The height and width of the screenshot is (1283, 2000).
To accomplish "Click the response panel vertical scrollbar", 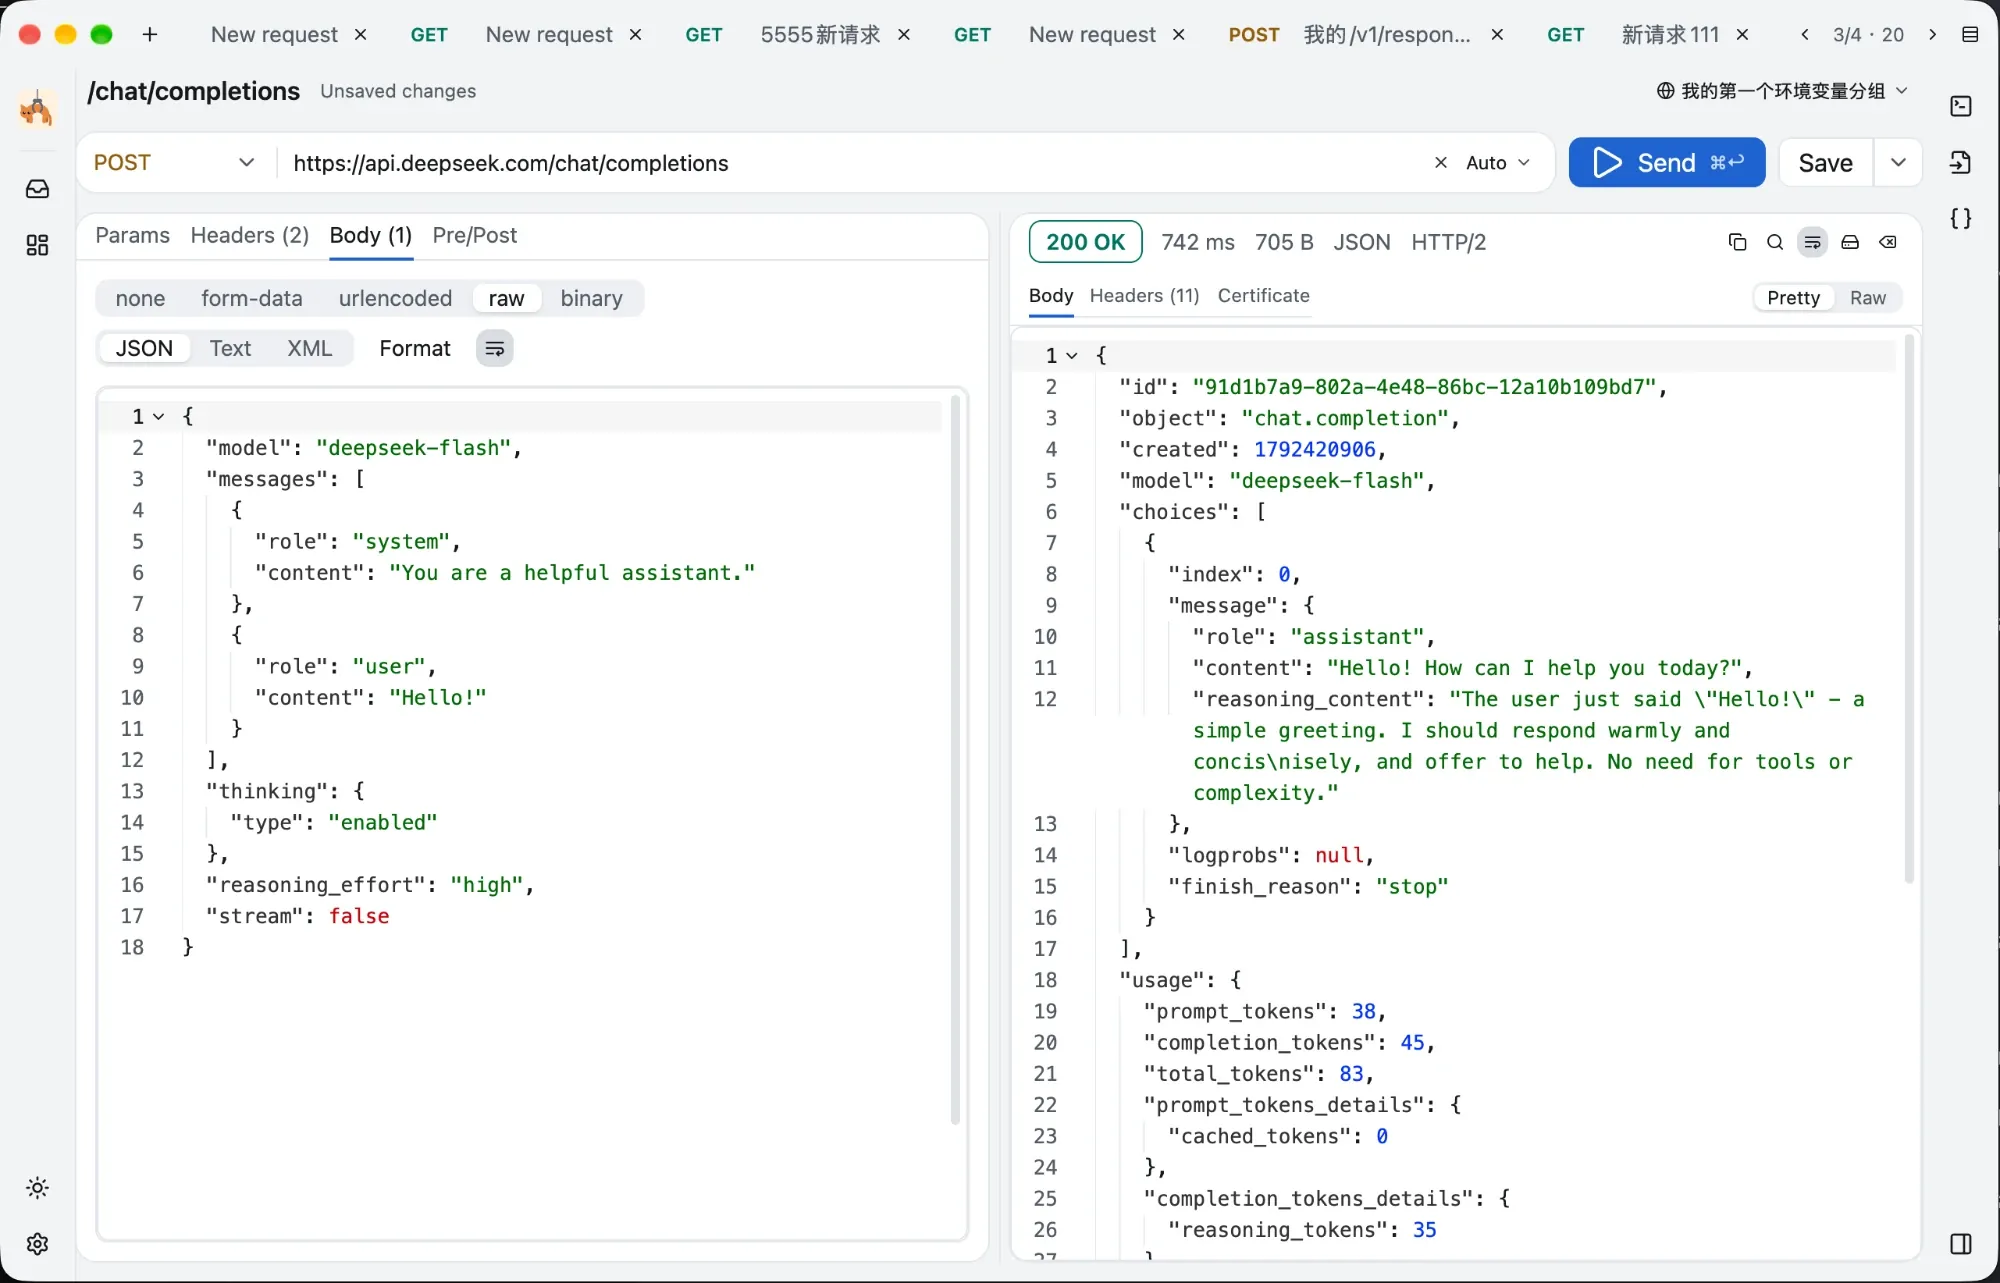I will tap(1909, 610).
